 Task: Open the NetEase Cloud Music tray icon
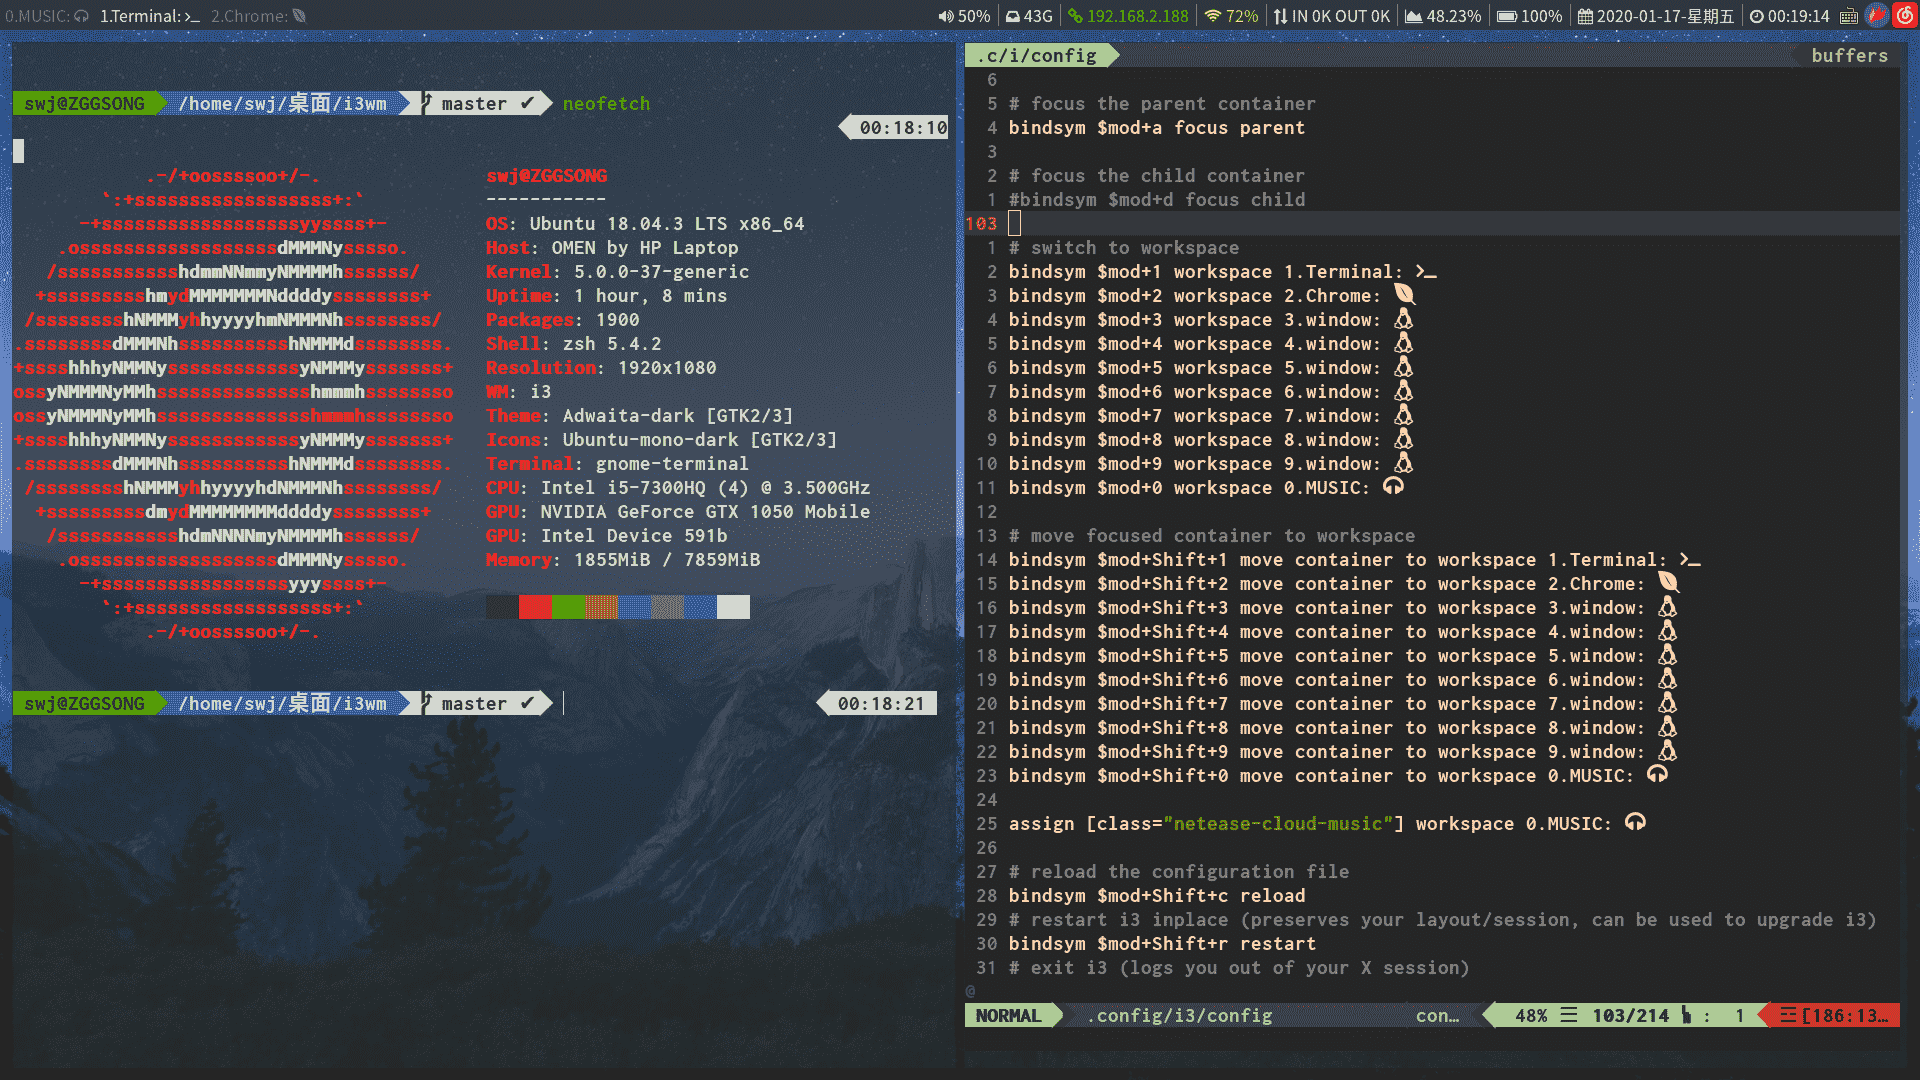1904,16
